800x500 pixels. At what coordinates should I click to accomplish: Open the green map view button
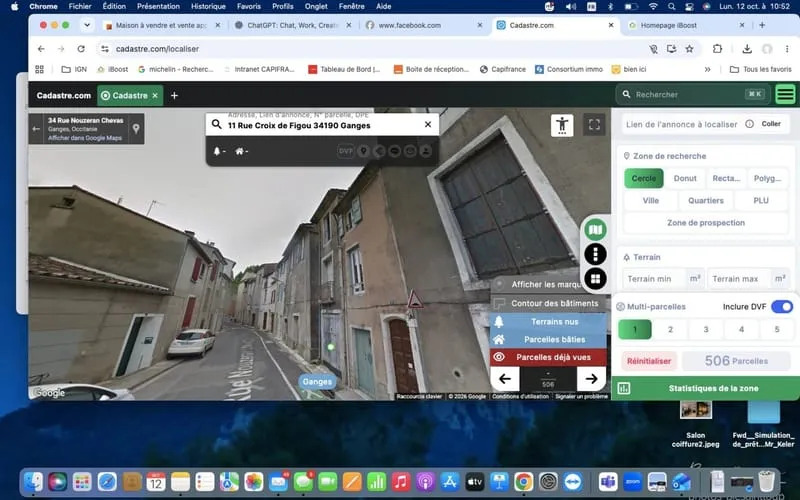pyautogui.click(x=595, y=230)
